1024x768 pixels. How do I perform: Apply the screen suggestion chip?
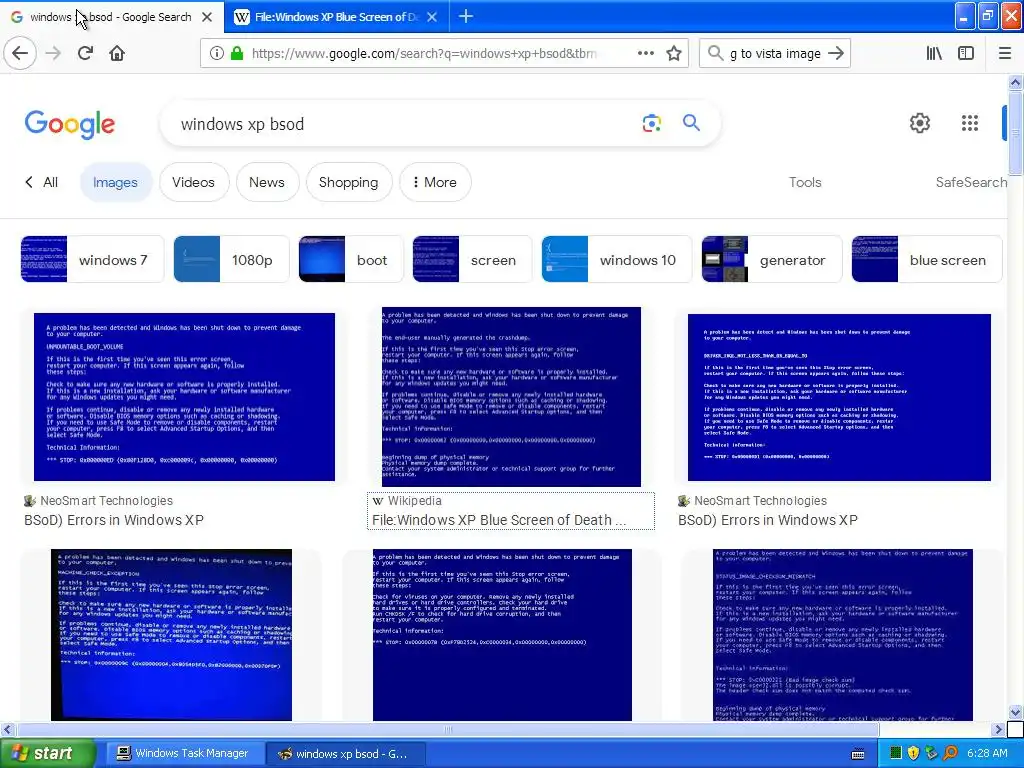[x=472, y=259]
